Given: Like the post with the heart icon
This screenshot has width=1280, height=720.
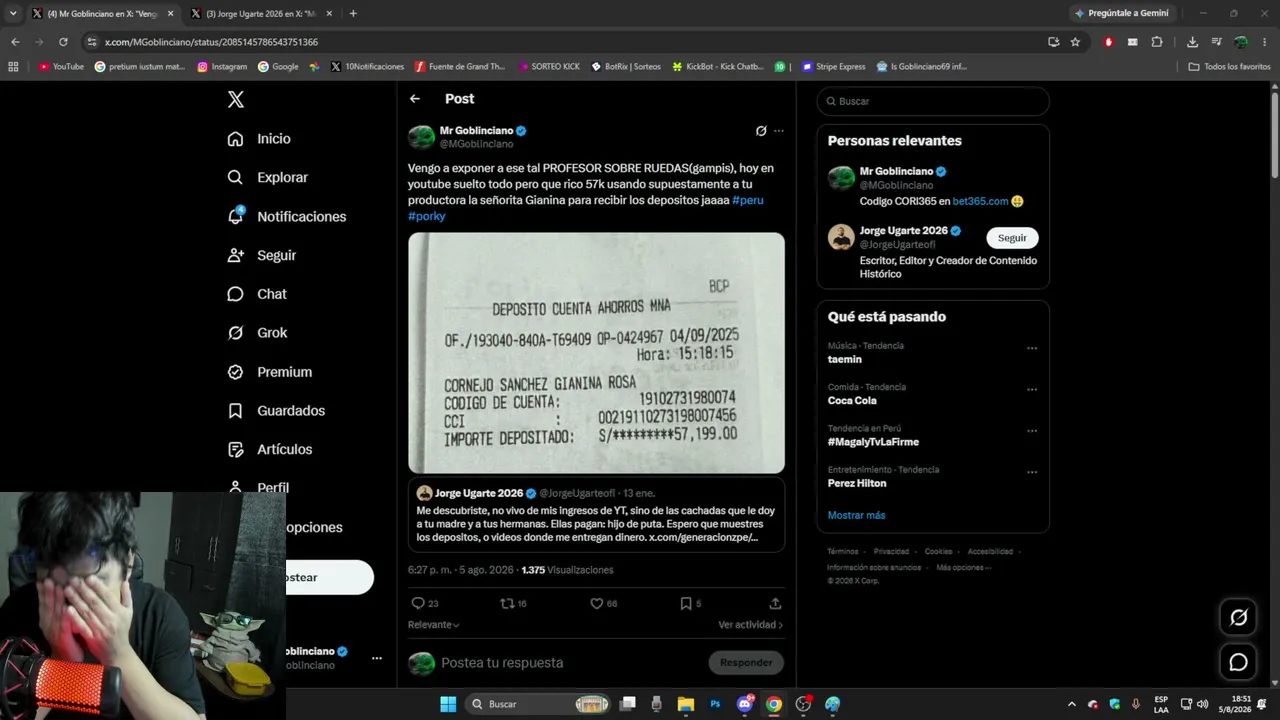Looking at the screenshot, I should (x=596, y=603).
